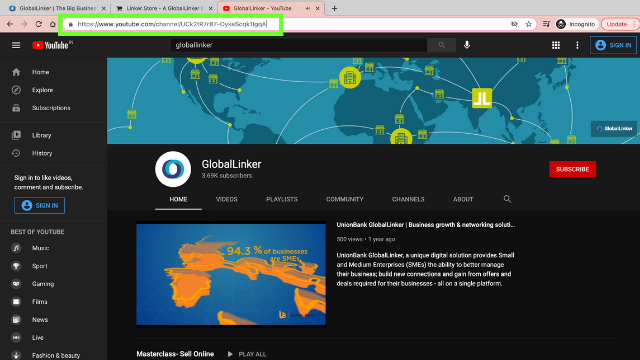Reload the page
This screenshot has height=360, width=640.
pos(38,24)
